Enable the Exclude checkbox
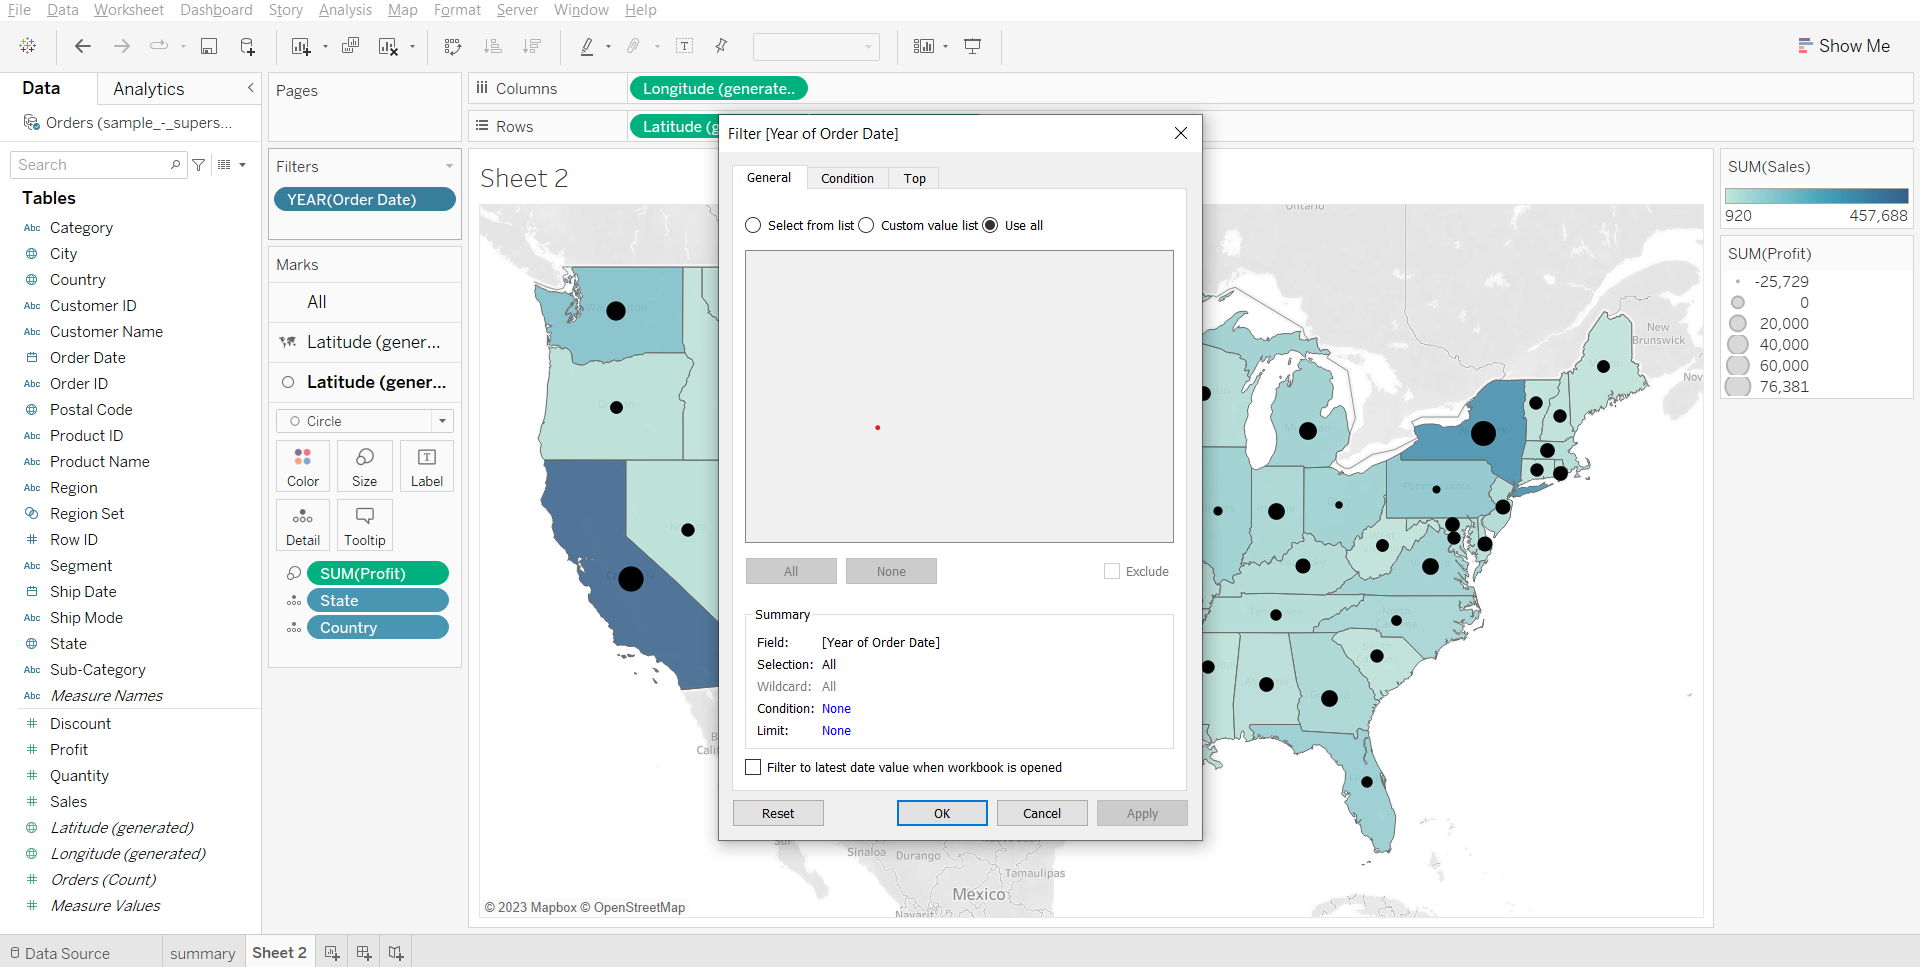This screenshot has width=1920, height=967. tap(1112, 571)
